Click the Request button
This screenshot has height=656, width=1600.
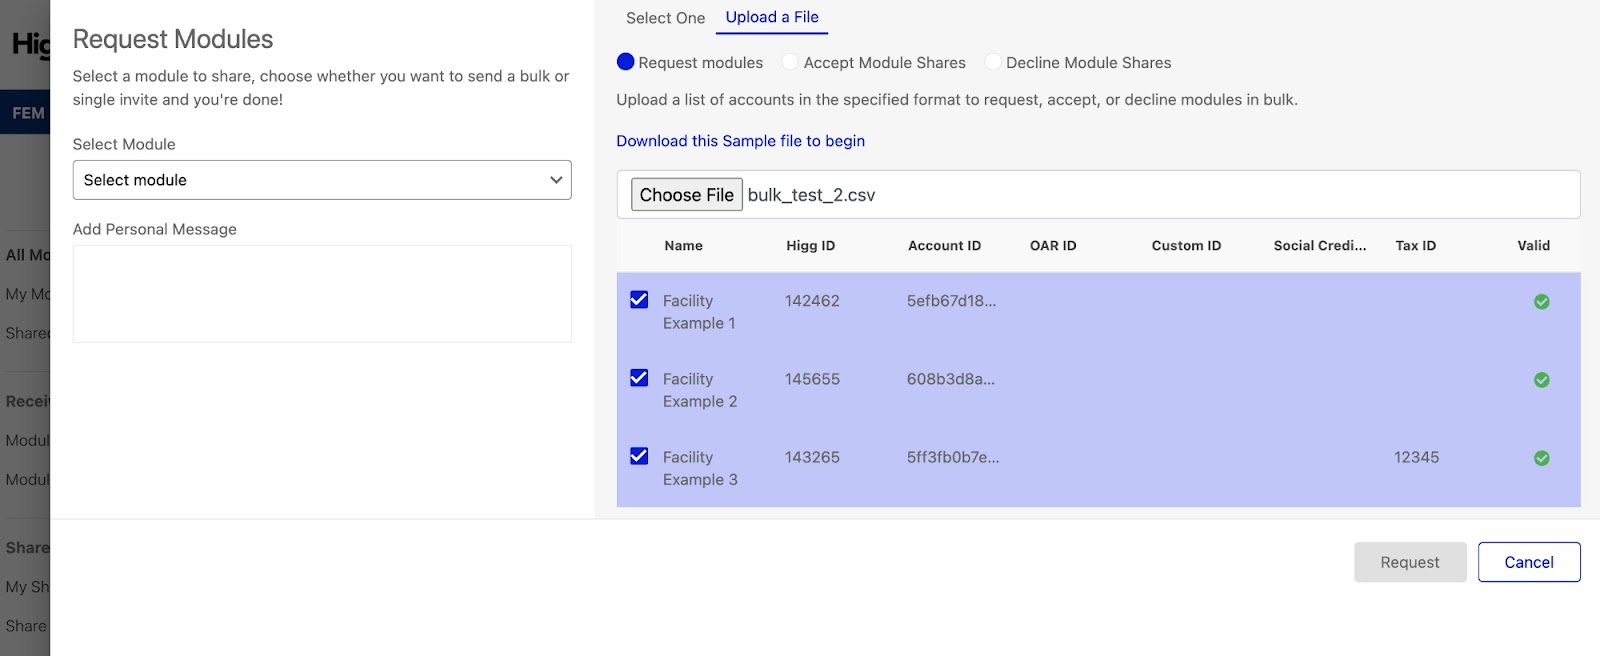tap(1409, 562)
